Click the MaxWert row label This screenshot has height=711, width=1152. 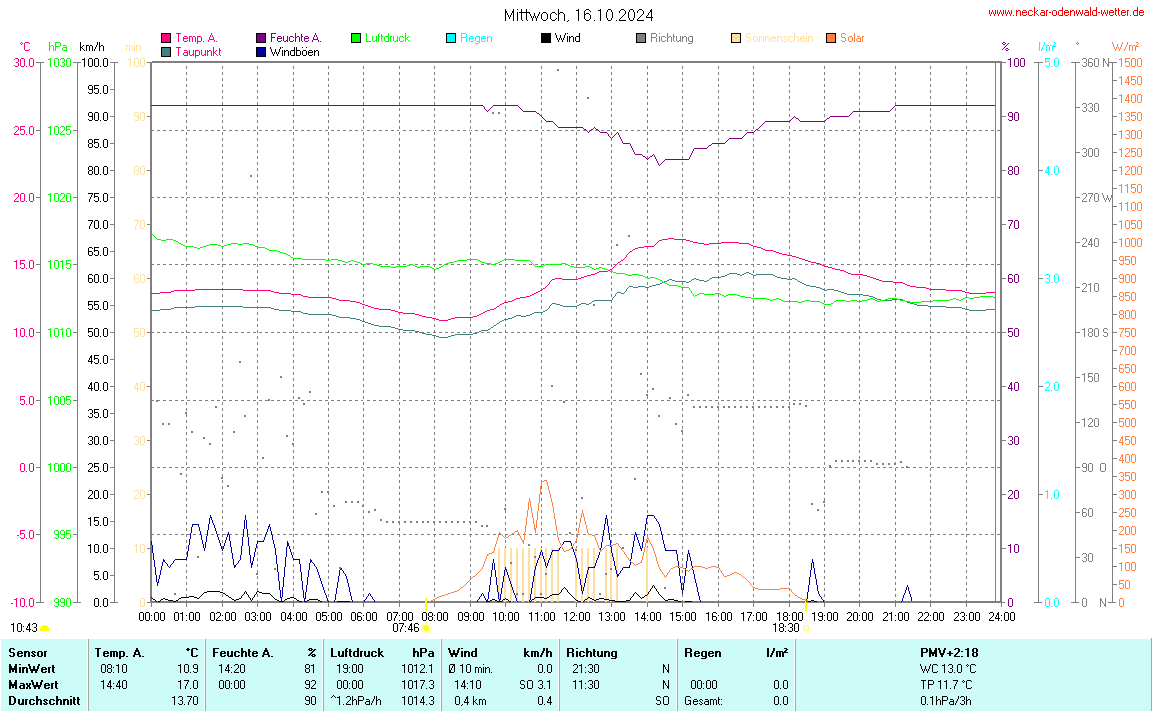click(32, 684)
